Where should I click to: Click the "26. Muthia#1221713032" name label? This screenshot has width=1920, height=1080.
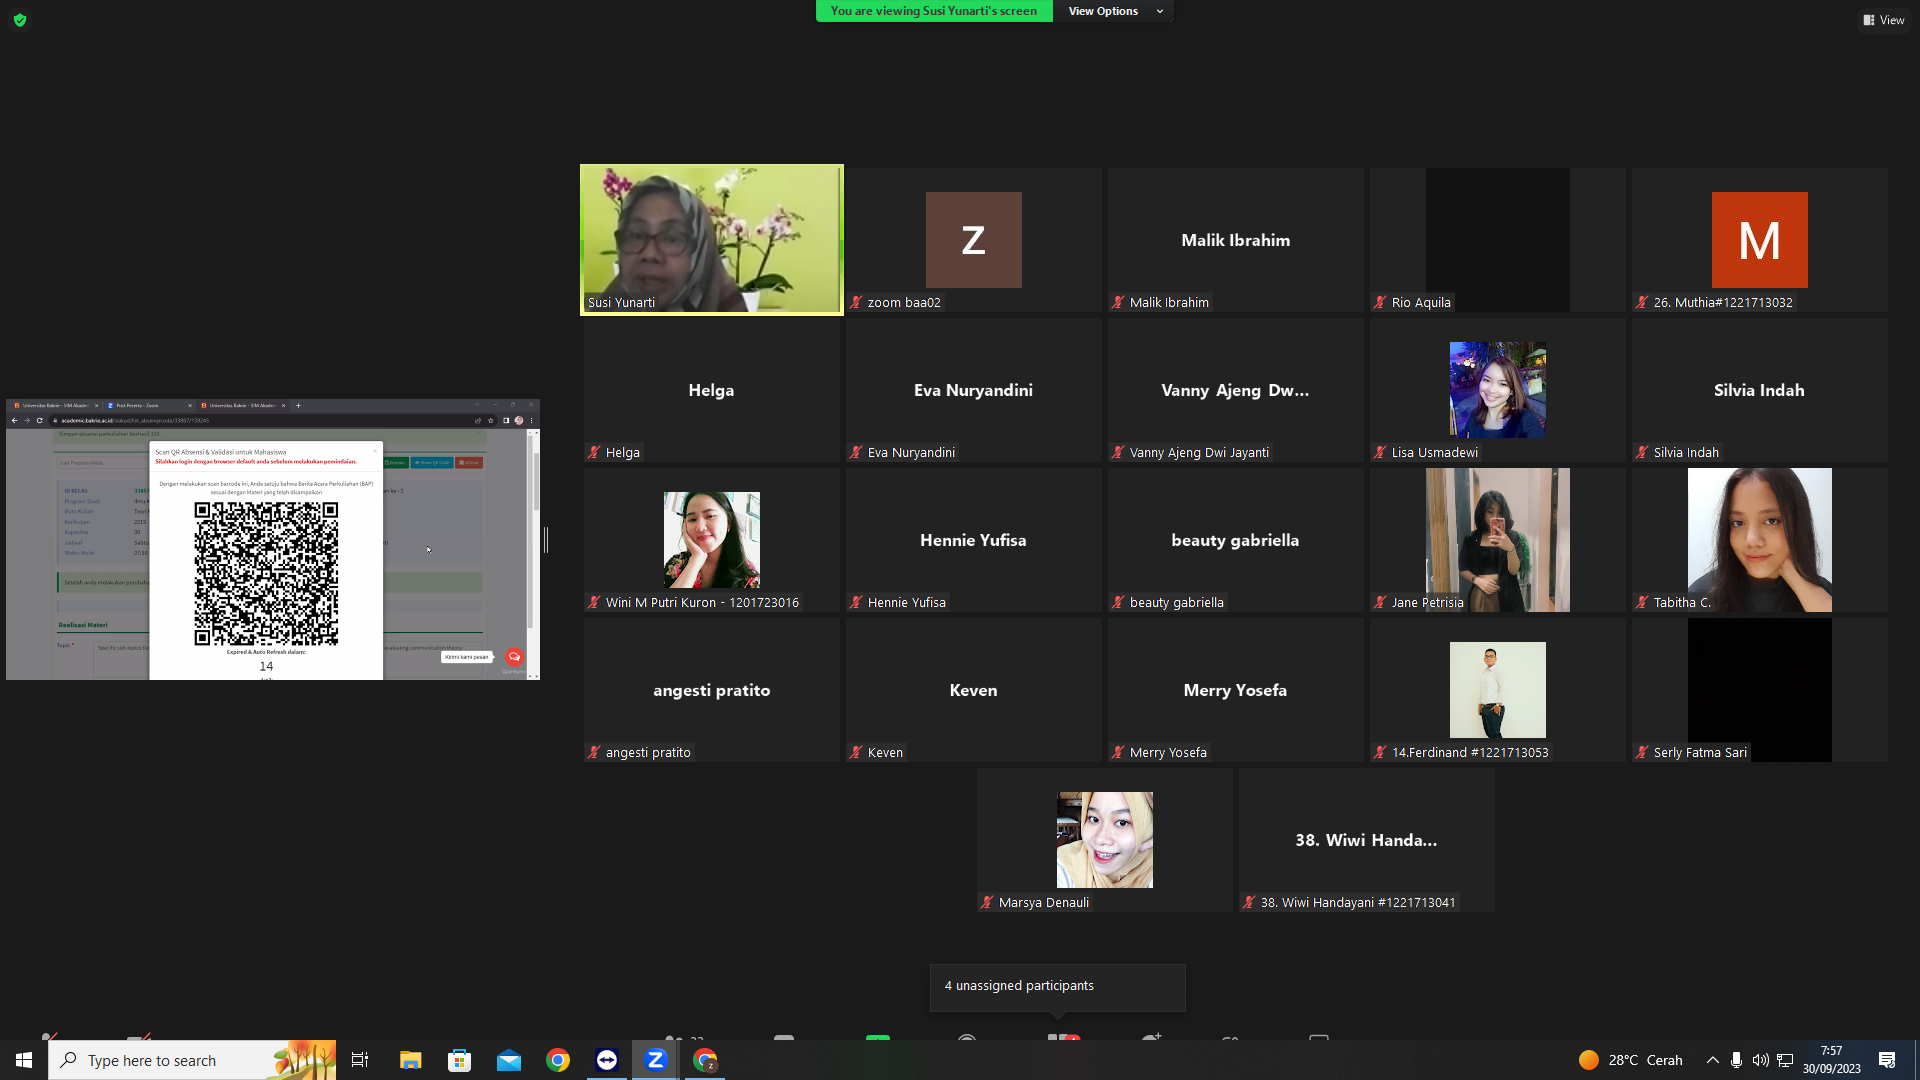click(1723, 302)
